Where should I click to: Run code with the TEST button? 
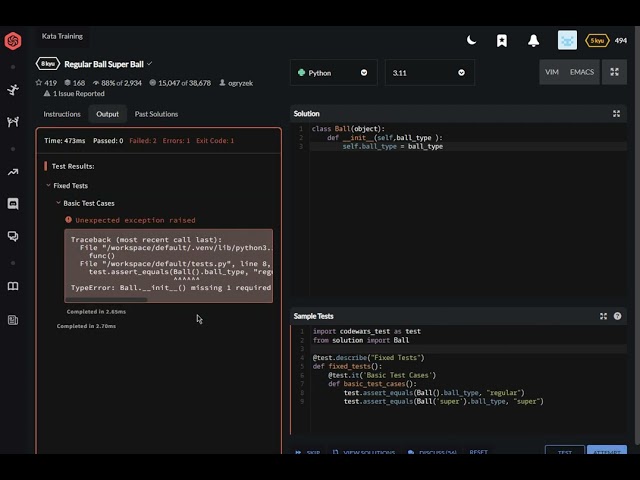(565, 450)
